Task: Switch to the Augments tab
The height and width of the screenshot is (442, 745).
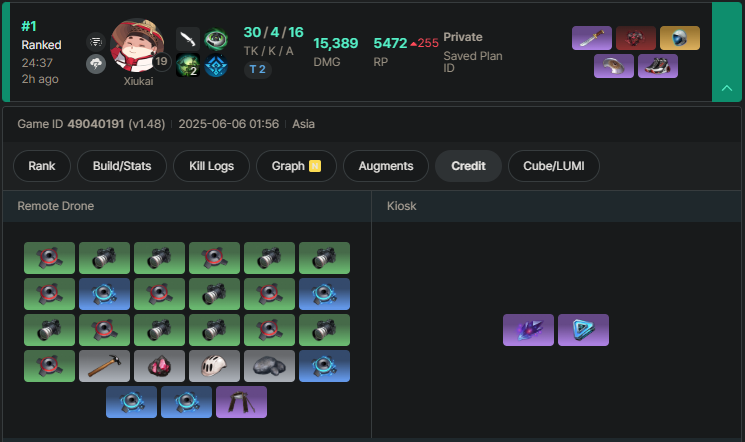Action: point(386,166)
